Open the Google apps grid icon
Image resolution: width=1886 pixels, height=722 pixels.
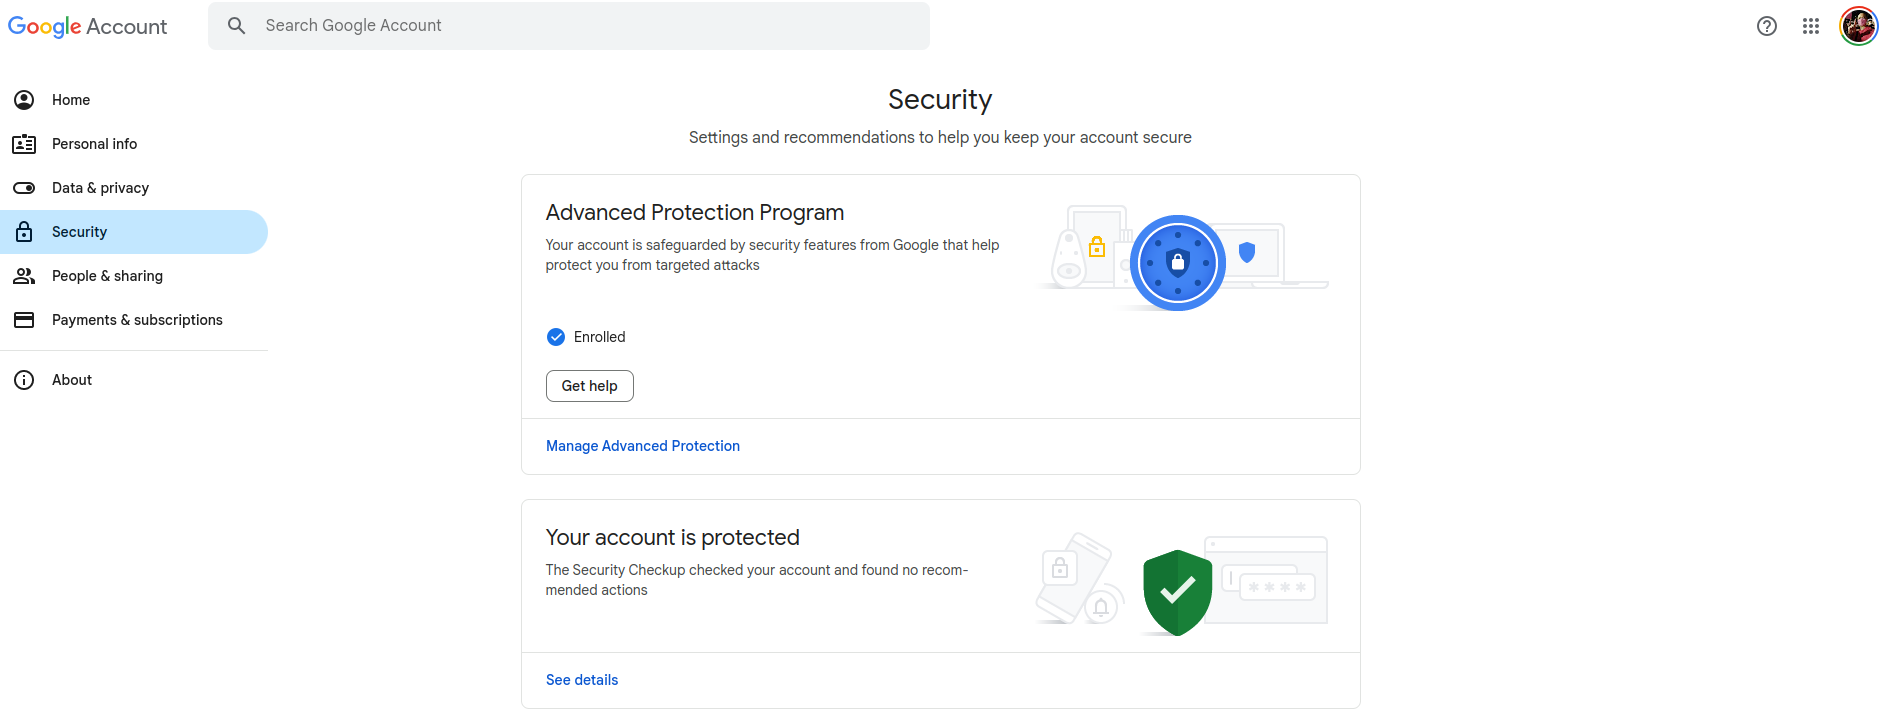tap(1811, 26)
